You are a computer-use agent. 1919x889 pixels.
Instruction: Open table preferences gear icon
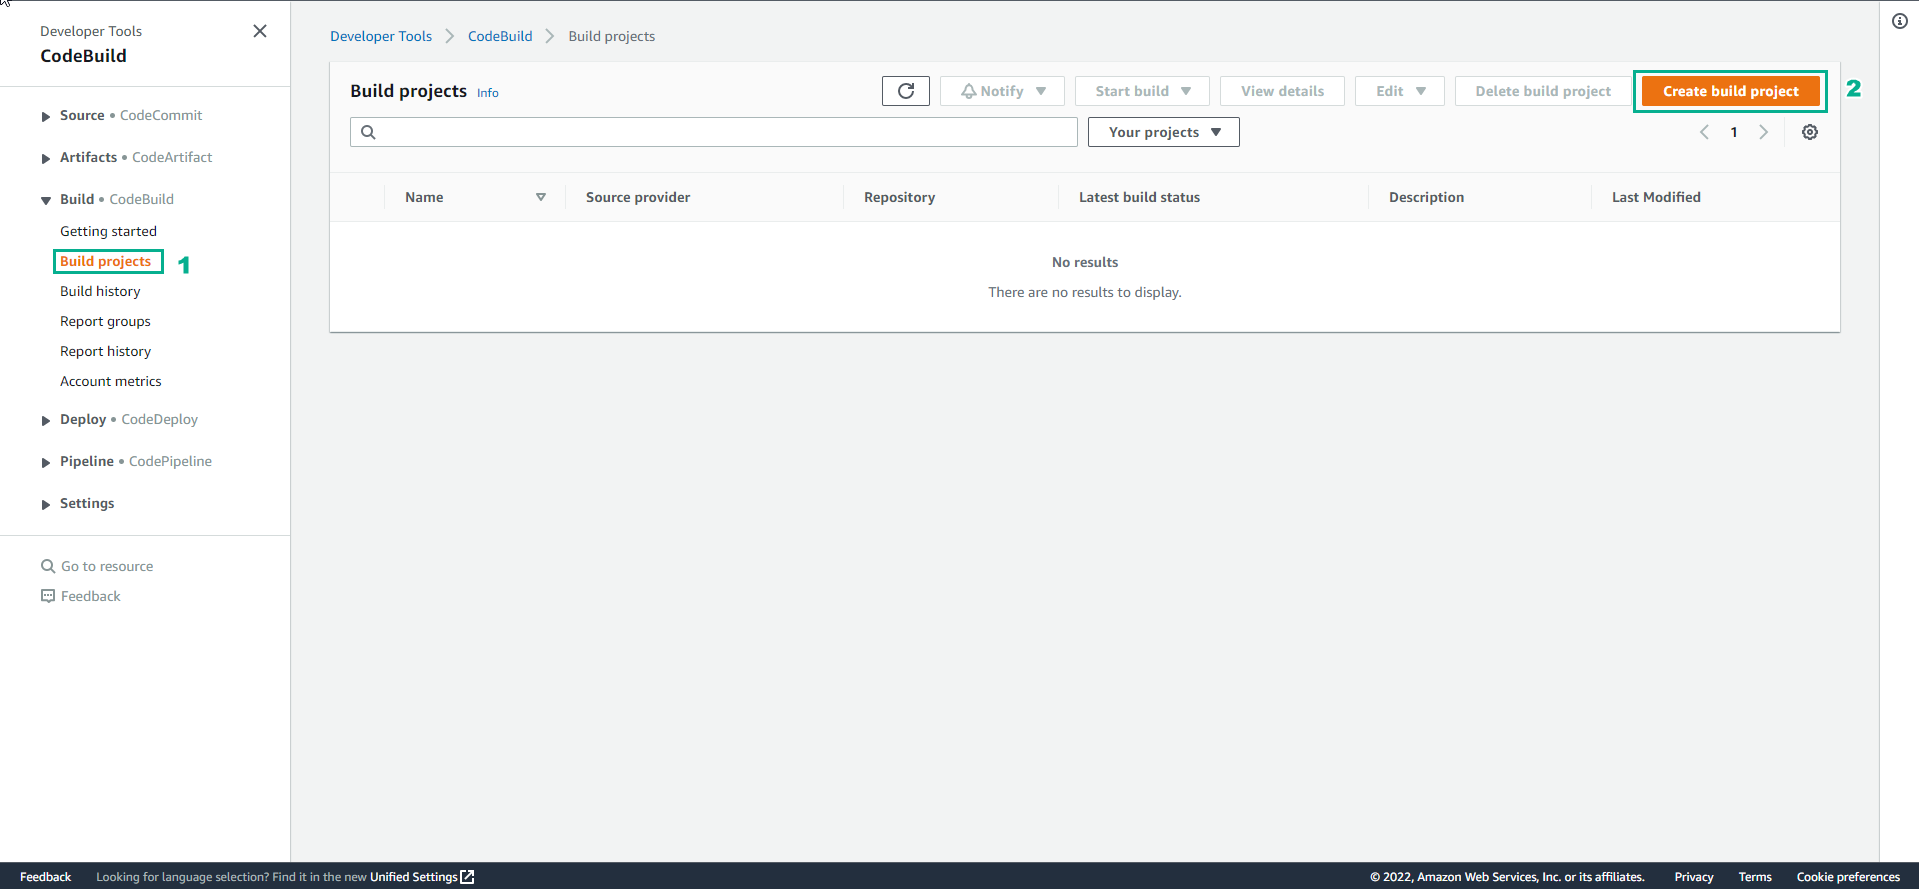(x=1809, y=132)
